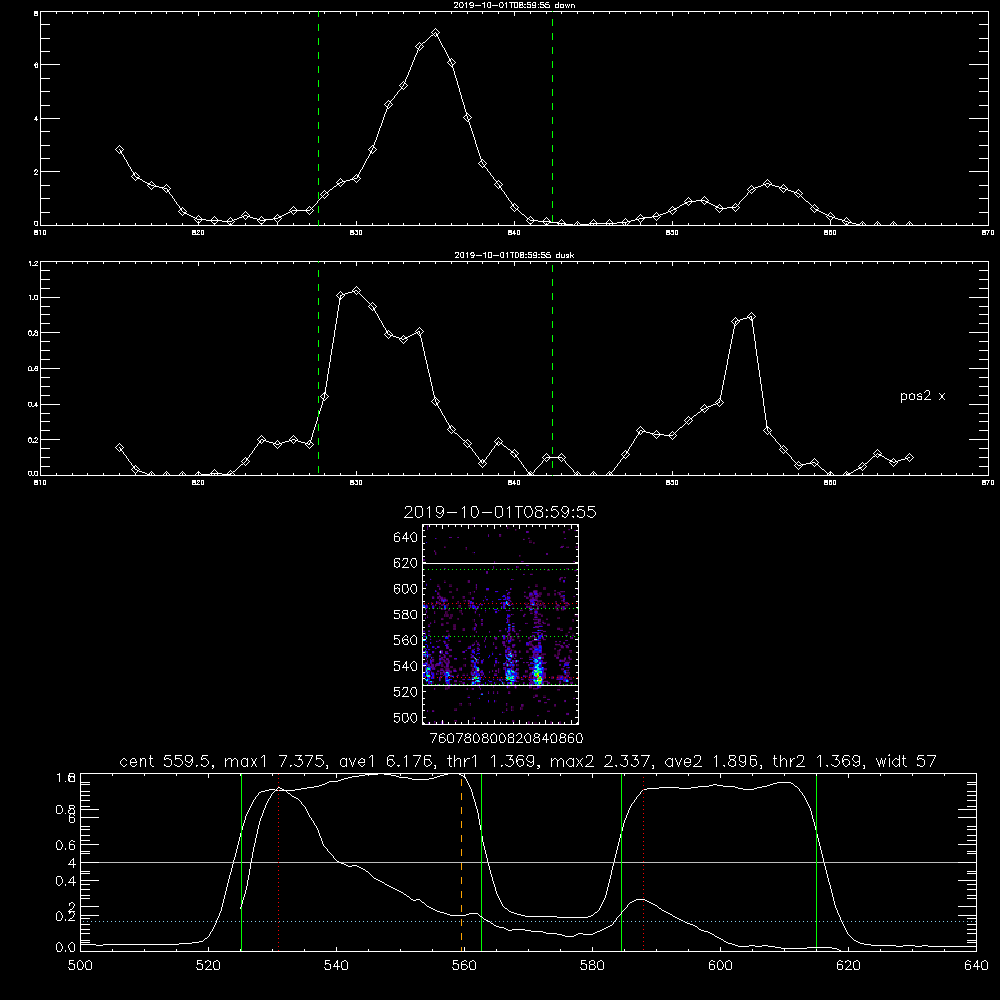Click the right green dashed line in dusk plot
1000x1000 pixels.
(552, 368)
